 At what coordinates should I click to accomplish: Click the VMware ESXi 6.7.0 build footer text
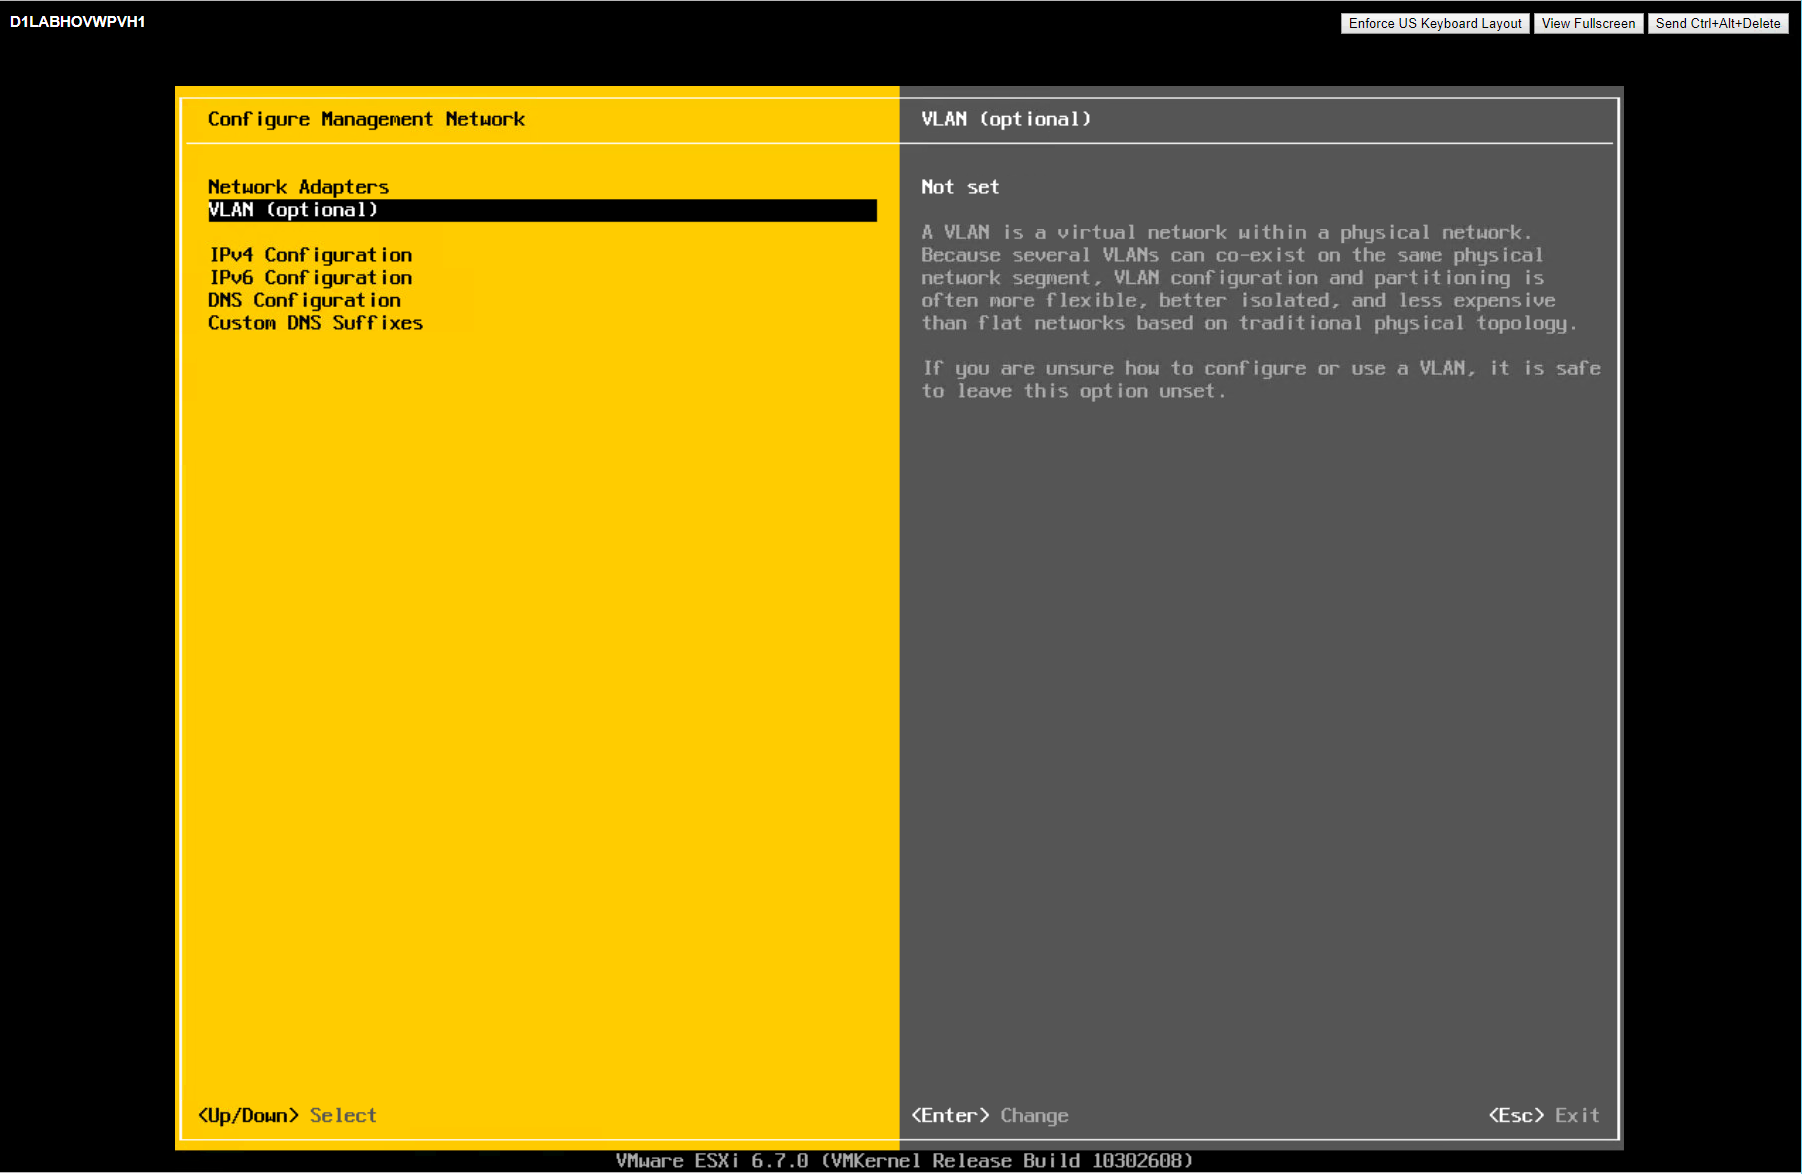(x=904, y=1160)
